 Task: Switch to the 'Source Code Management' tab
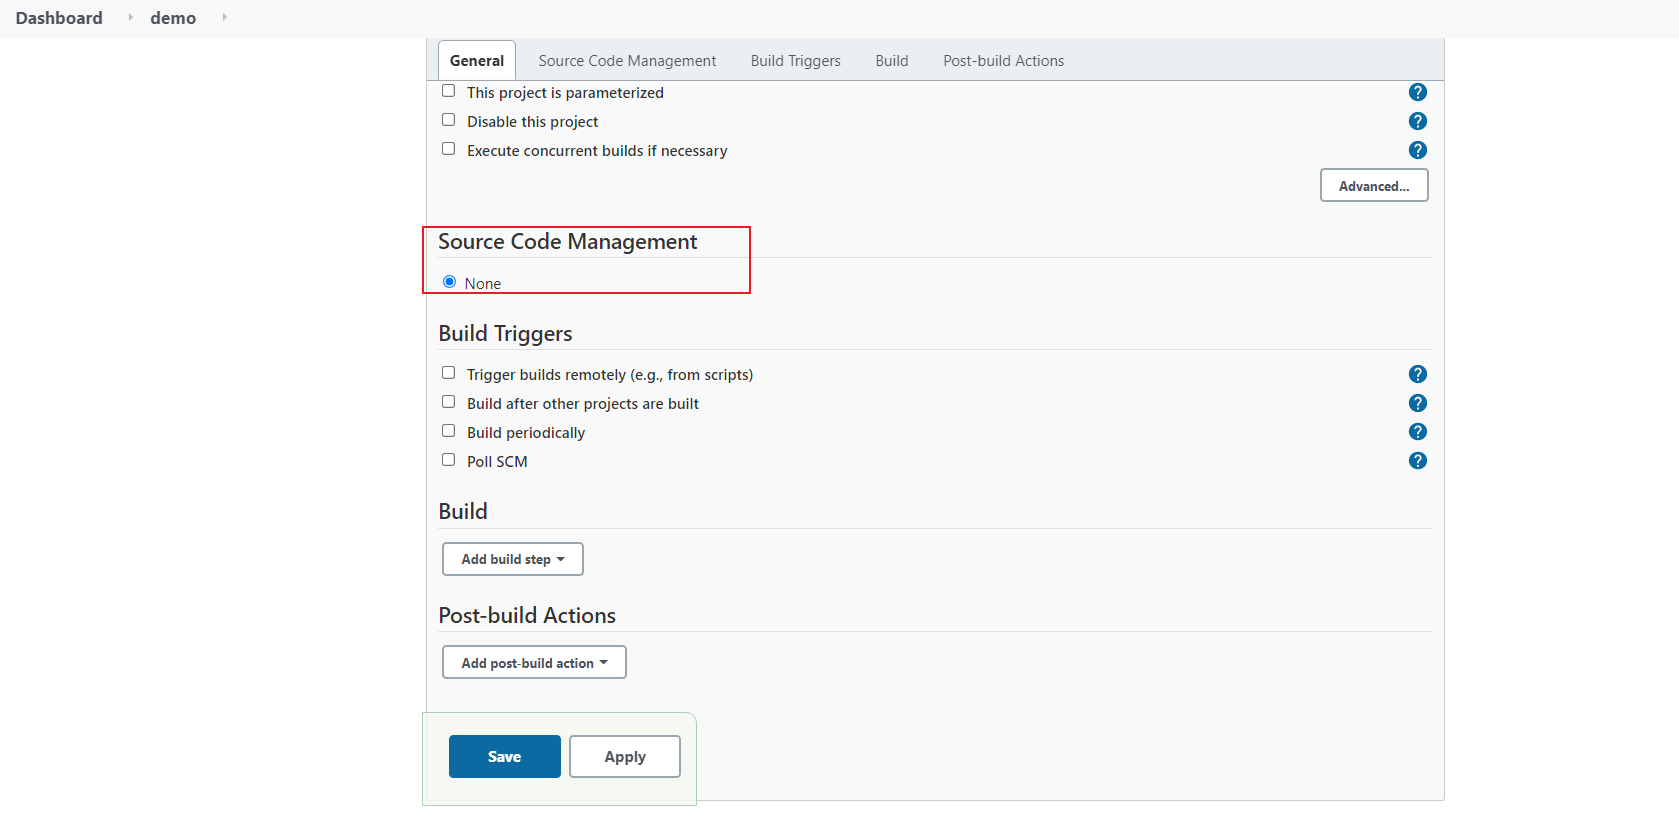point(627,61)
